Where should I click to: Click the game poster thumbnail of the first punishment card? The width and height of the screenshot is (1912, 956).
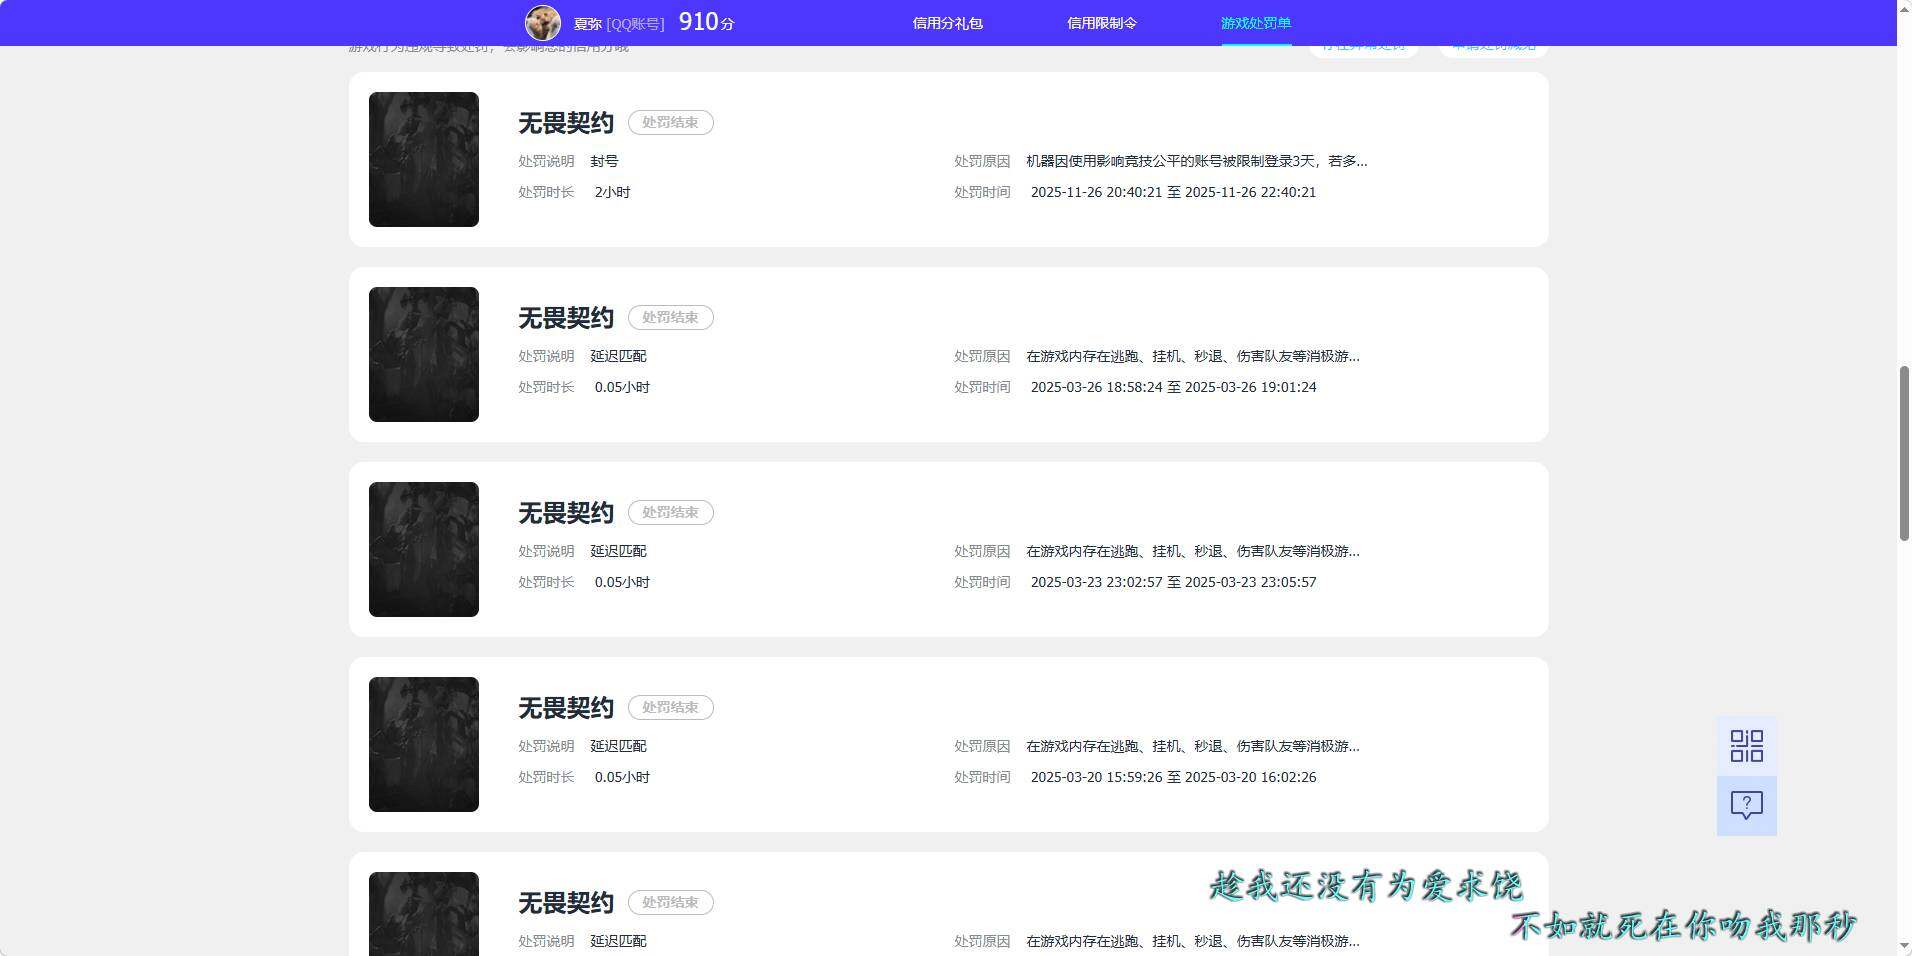tap(423, 159)
